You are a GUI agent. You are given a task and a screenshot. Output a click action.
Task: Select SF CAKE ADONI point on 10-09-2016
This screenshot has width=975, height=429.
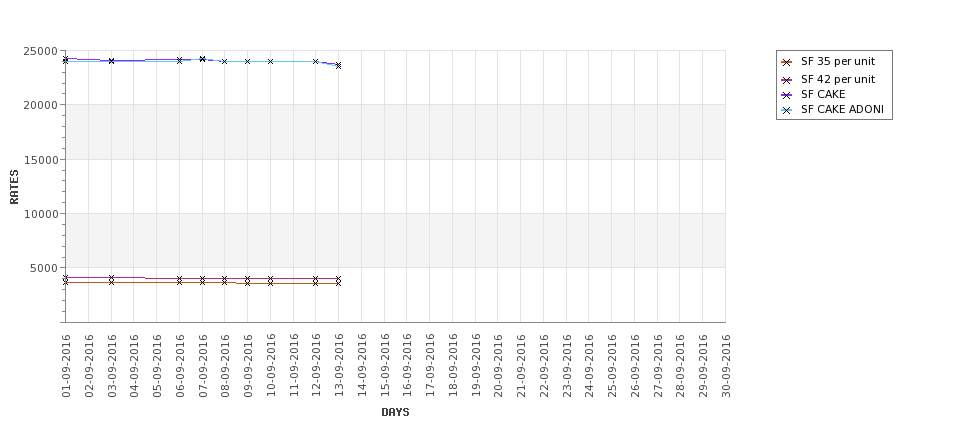[x=270, y=62]
